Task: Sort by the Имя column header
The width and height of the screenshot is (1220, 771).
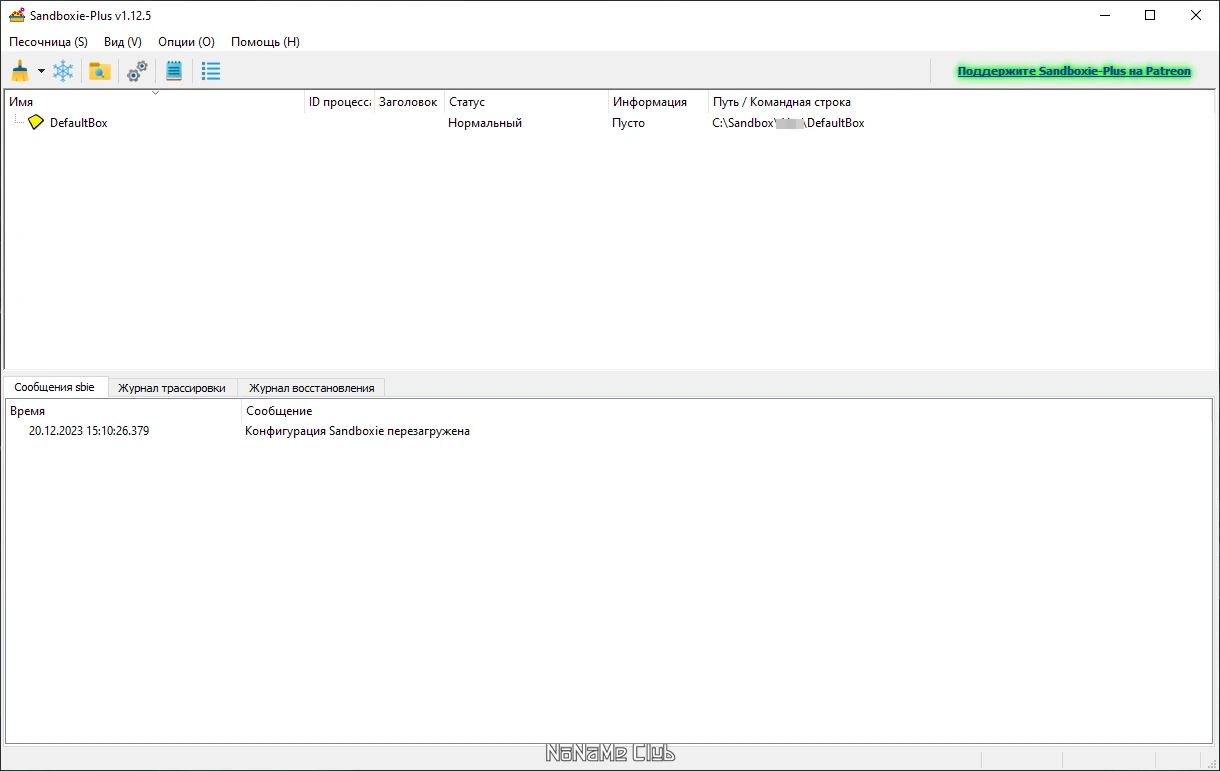Action: click(x=155, y=102)
